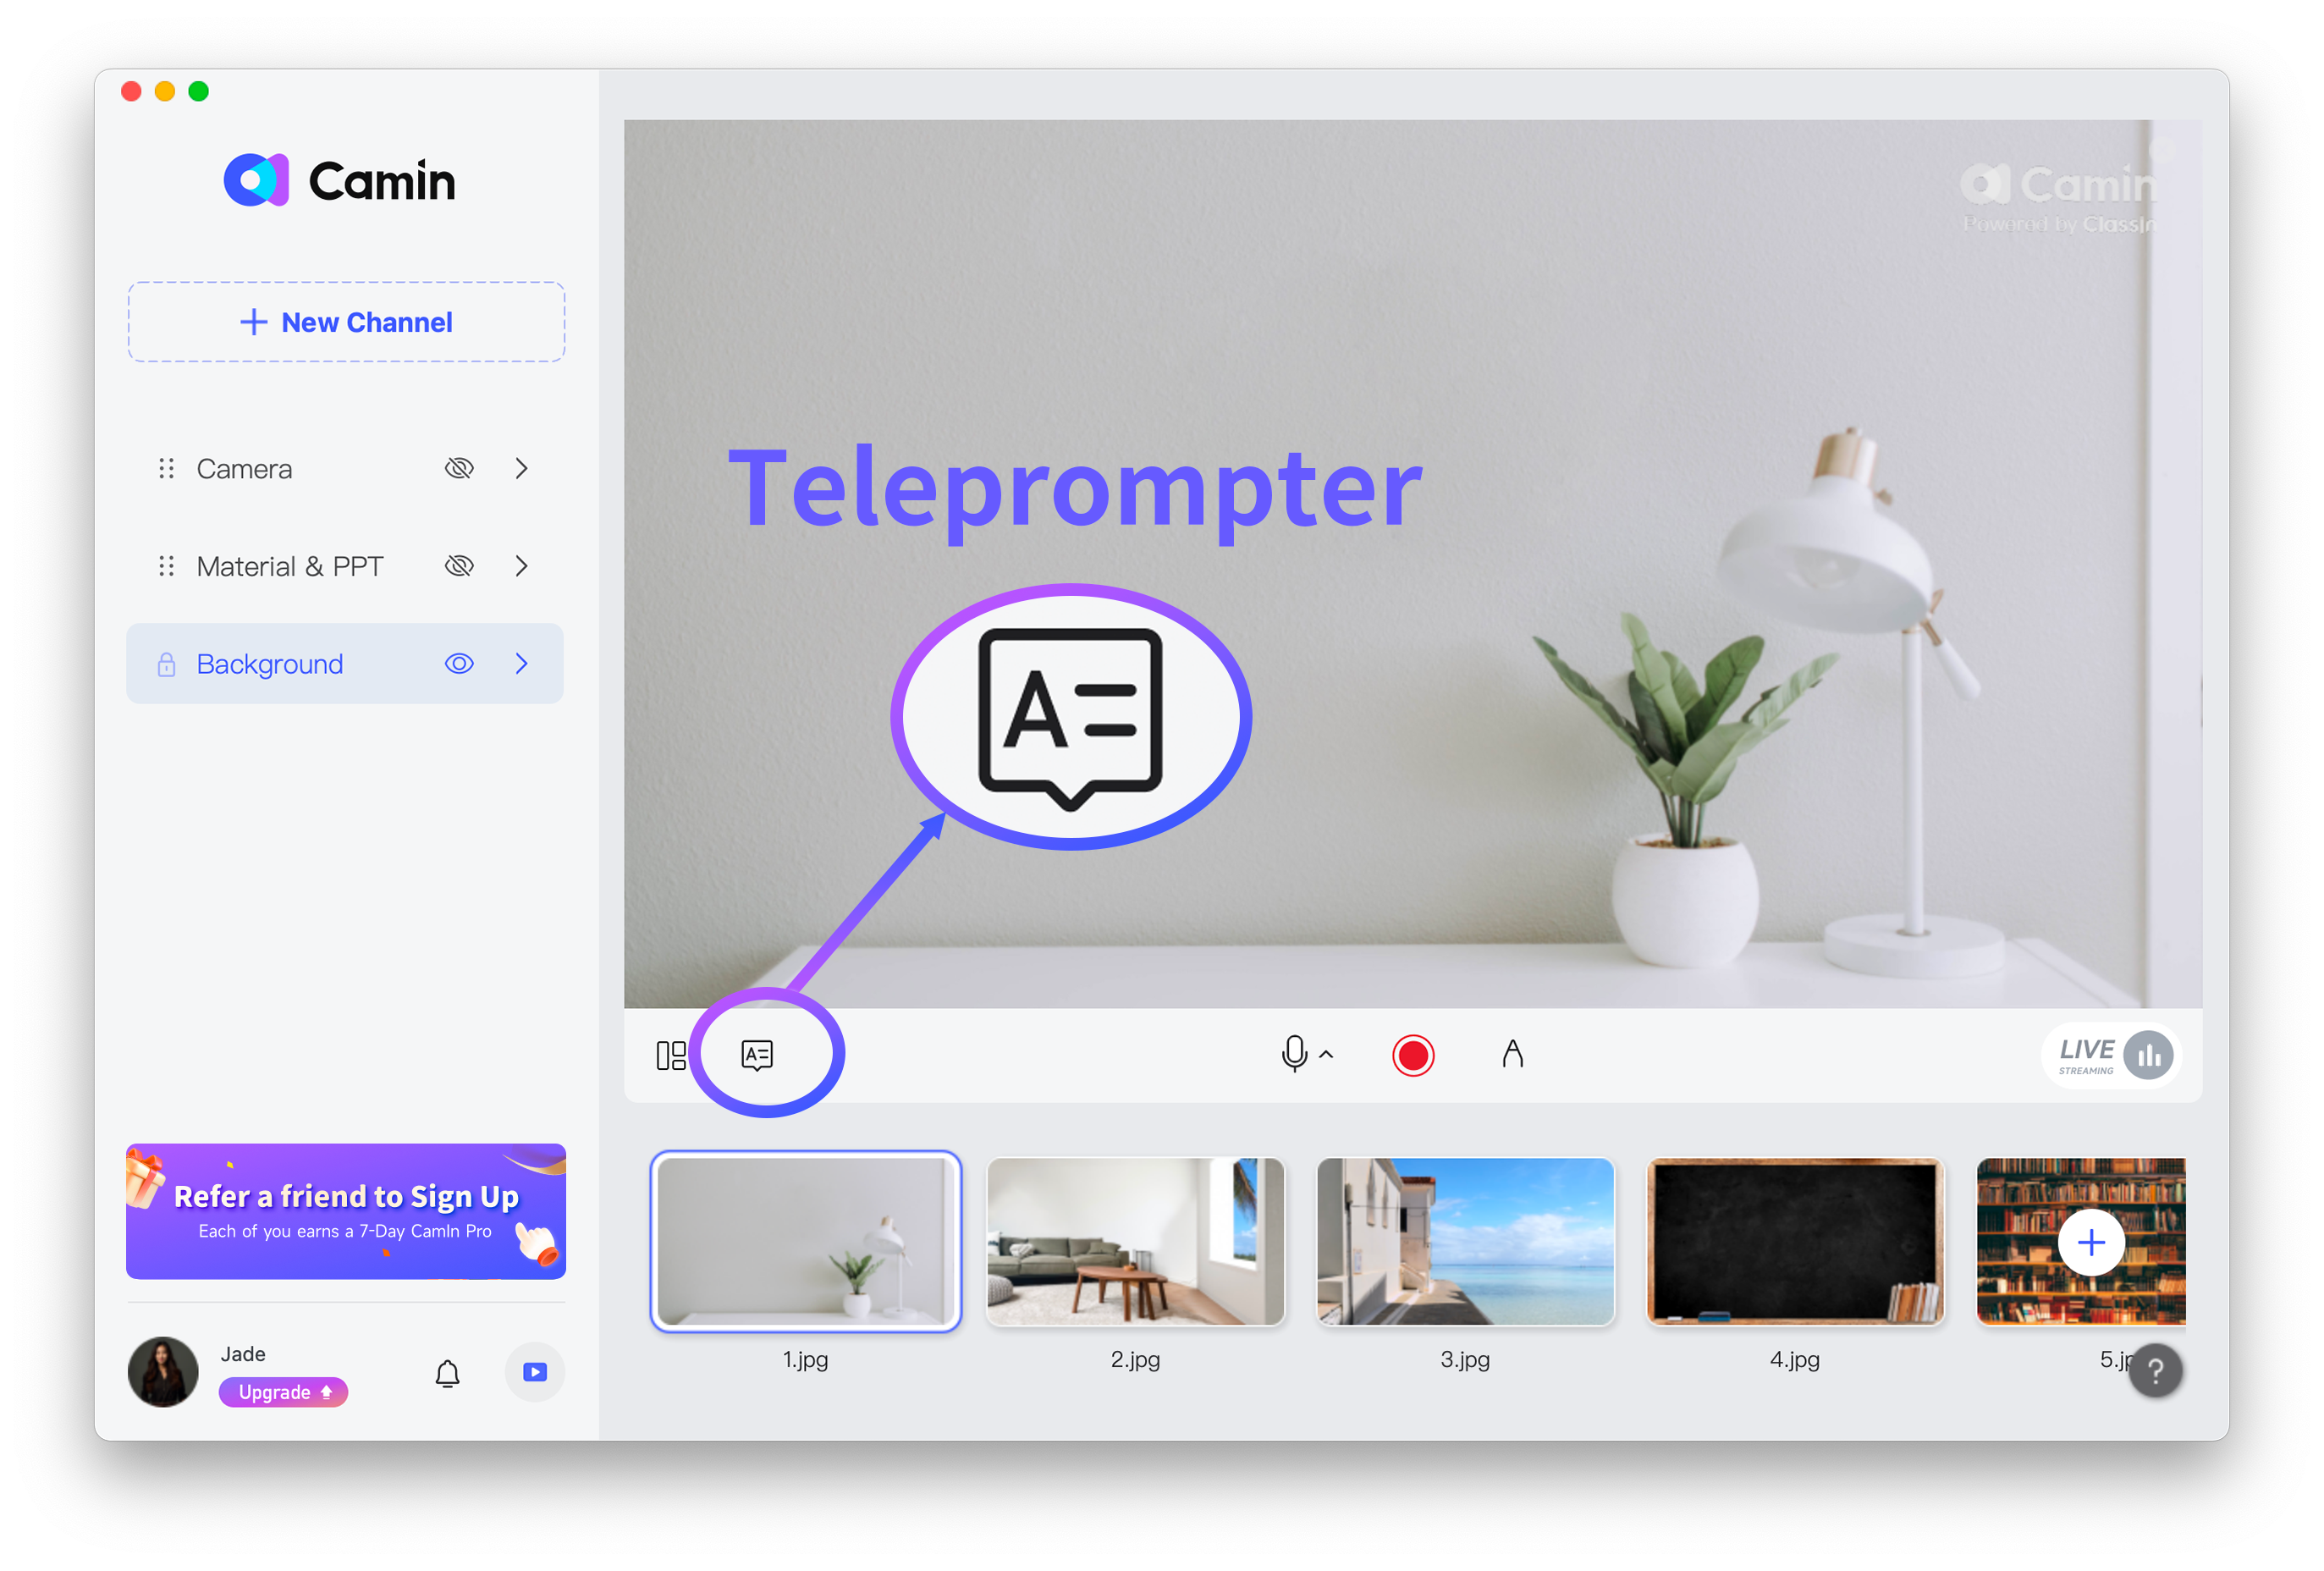
Task: Toggle Material & PPT layer visibility
Action: pyautogui.click(x=460, y=565)
